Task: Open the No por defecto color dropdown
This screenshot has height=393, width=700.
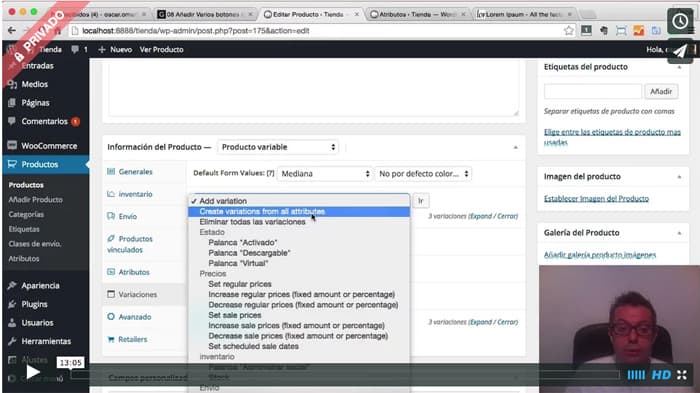Action: click(423, 173)
